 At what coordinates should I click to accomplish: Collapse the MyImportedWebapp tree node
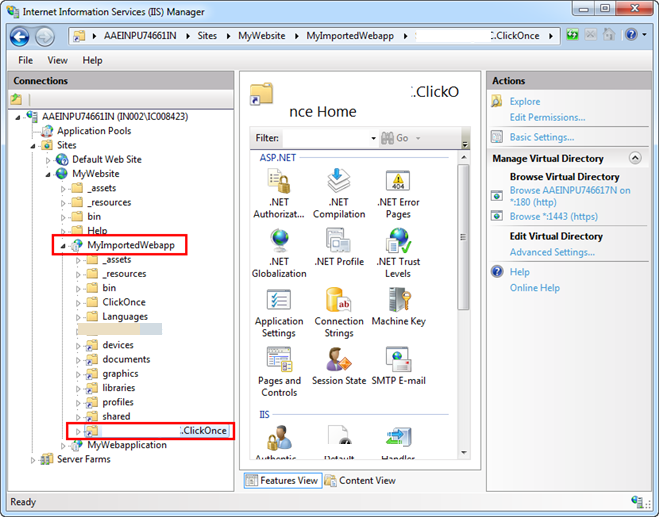coord(64,245)
